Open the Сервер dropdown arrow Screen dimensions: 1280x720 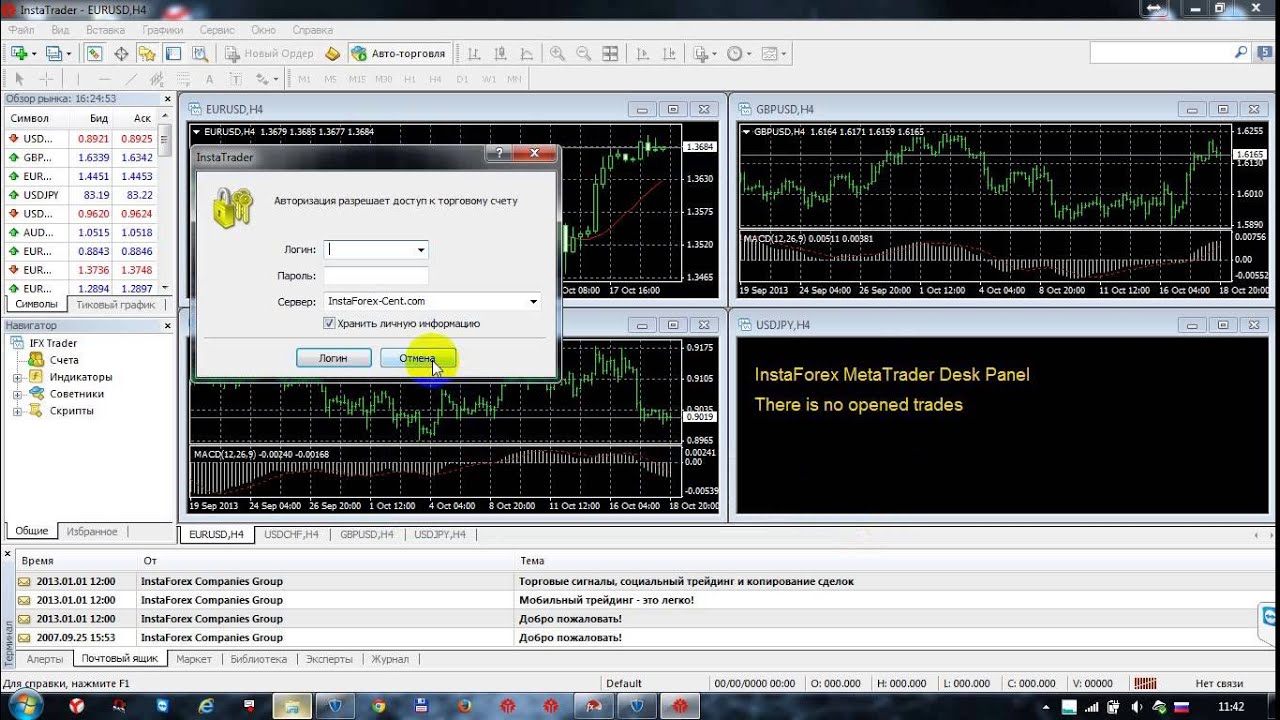coord(533,301)
